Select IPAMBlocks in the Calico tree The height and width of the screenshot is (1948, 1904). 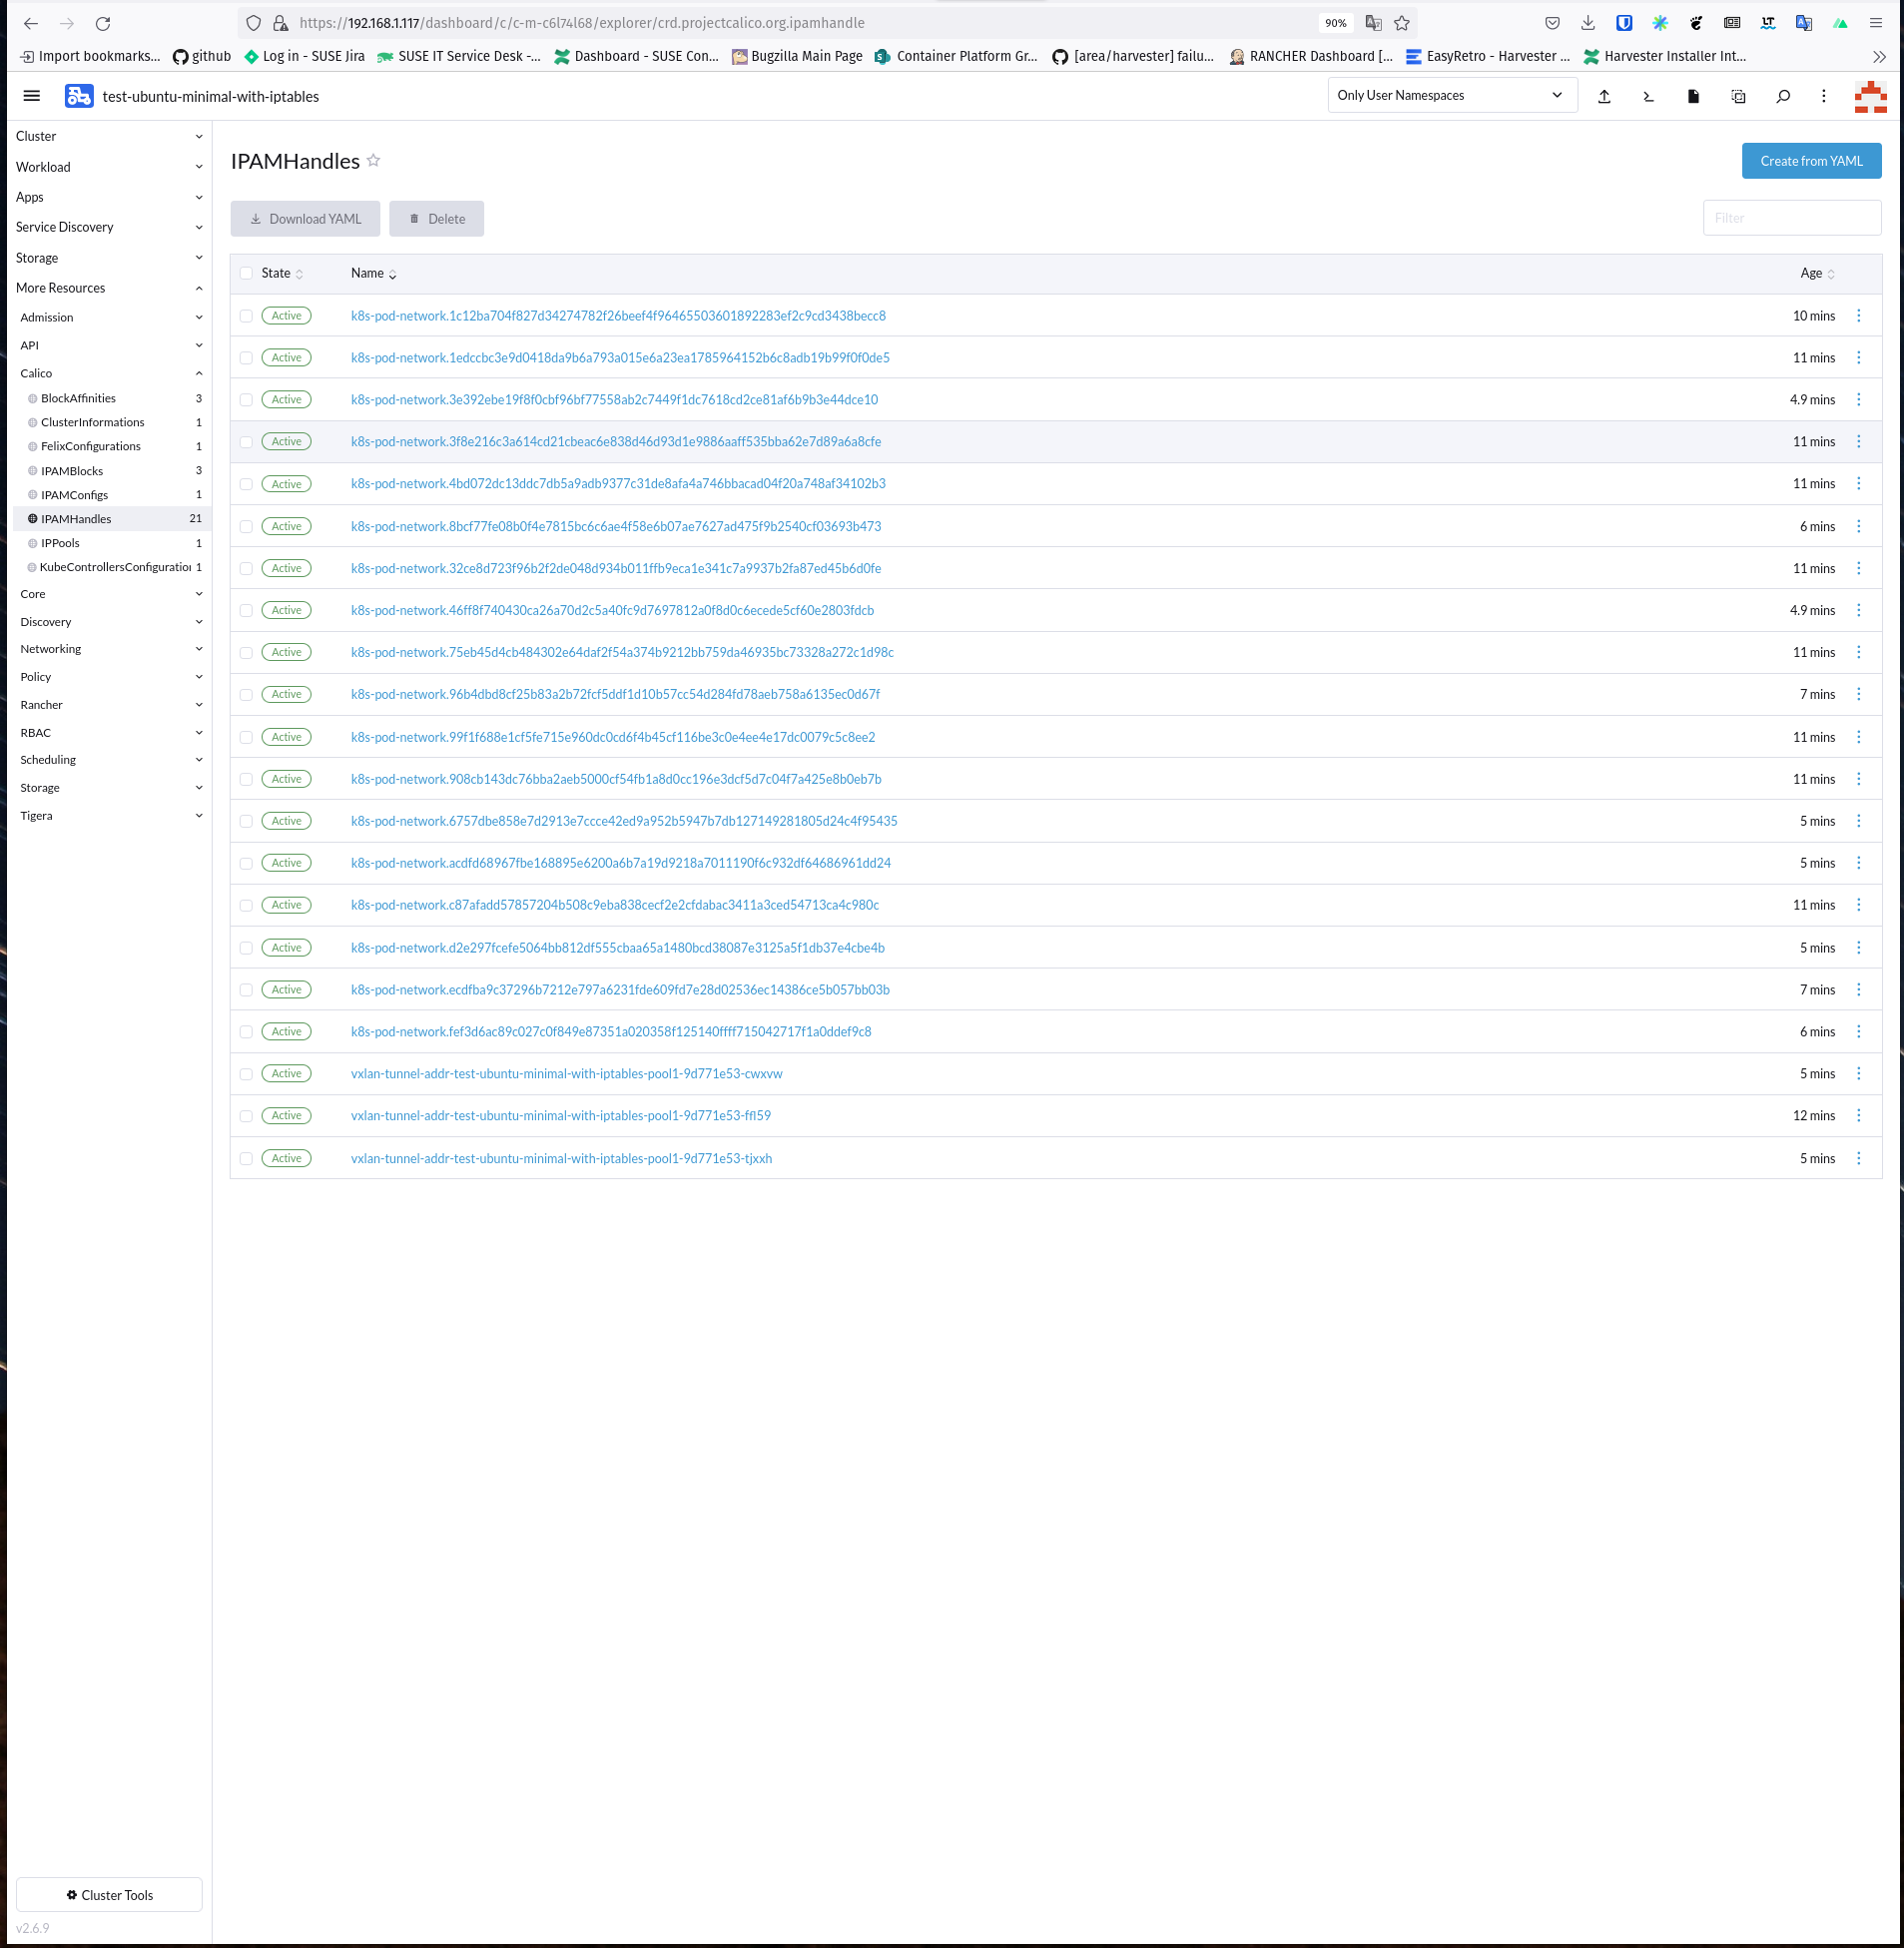tap(72, 470)
